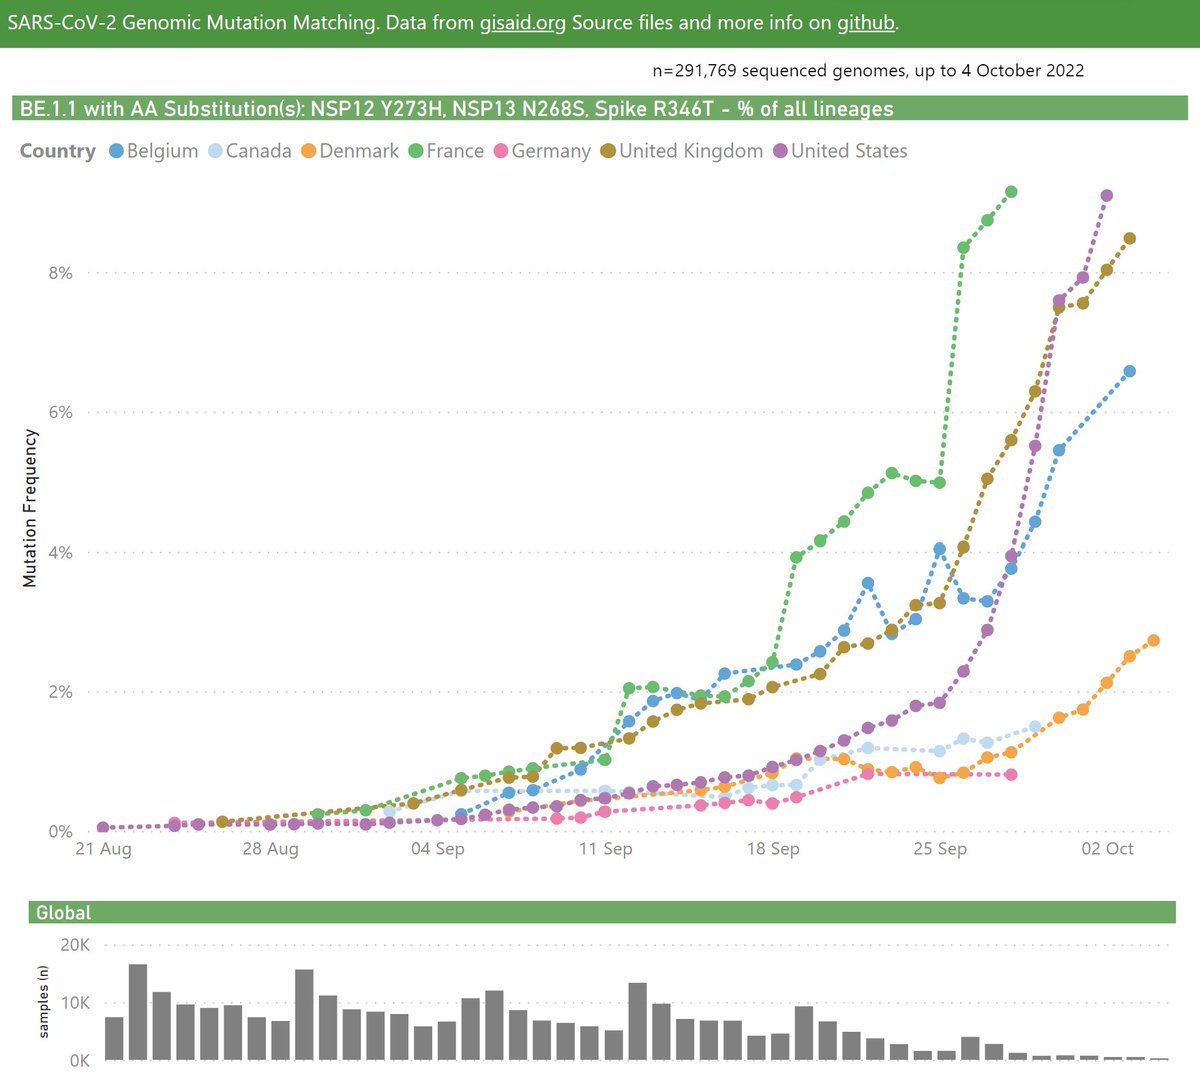The image size is (1200, 1083).
Task: Select the Canada legend color dot
Action: click(x=213, y=151)
